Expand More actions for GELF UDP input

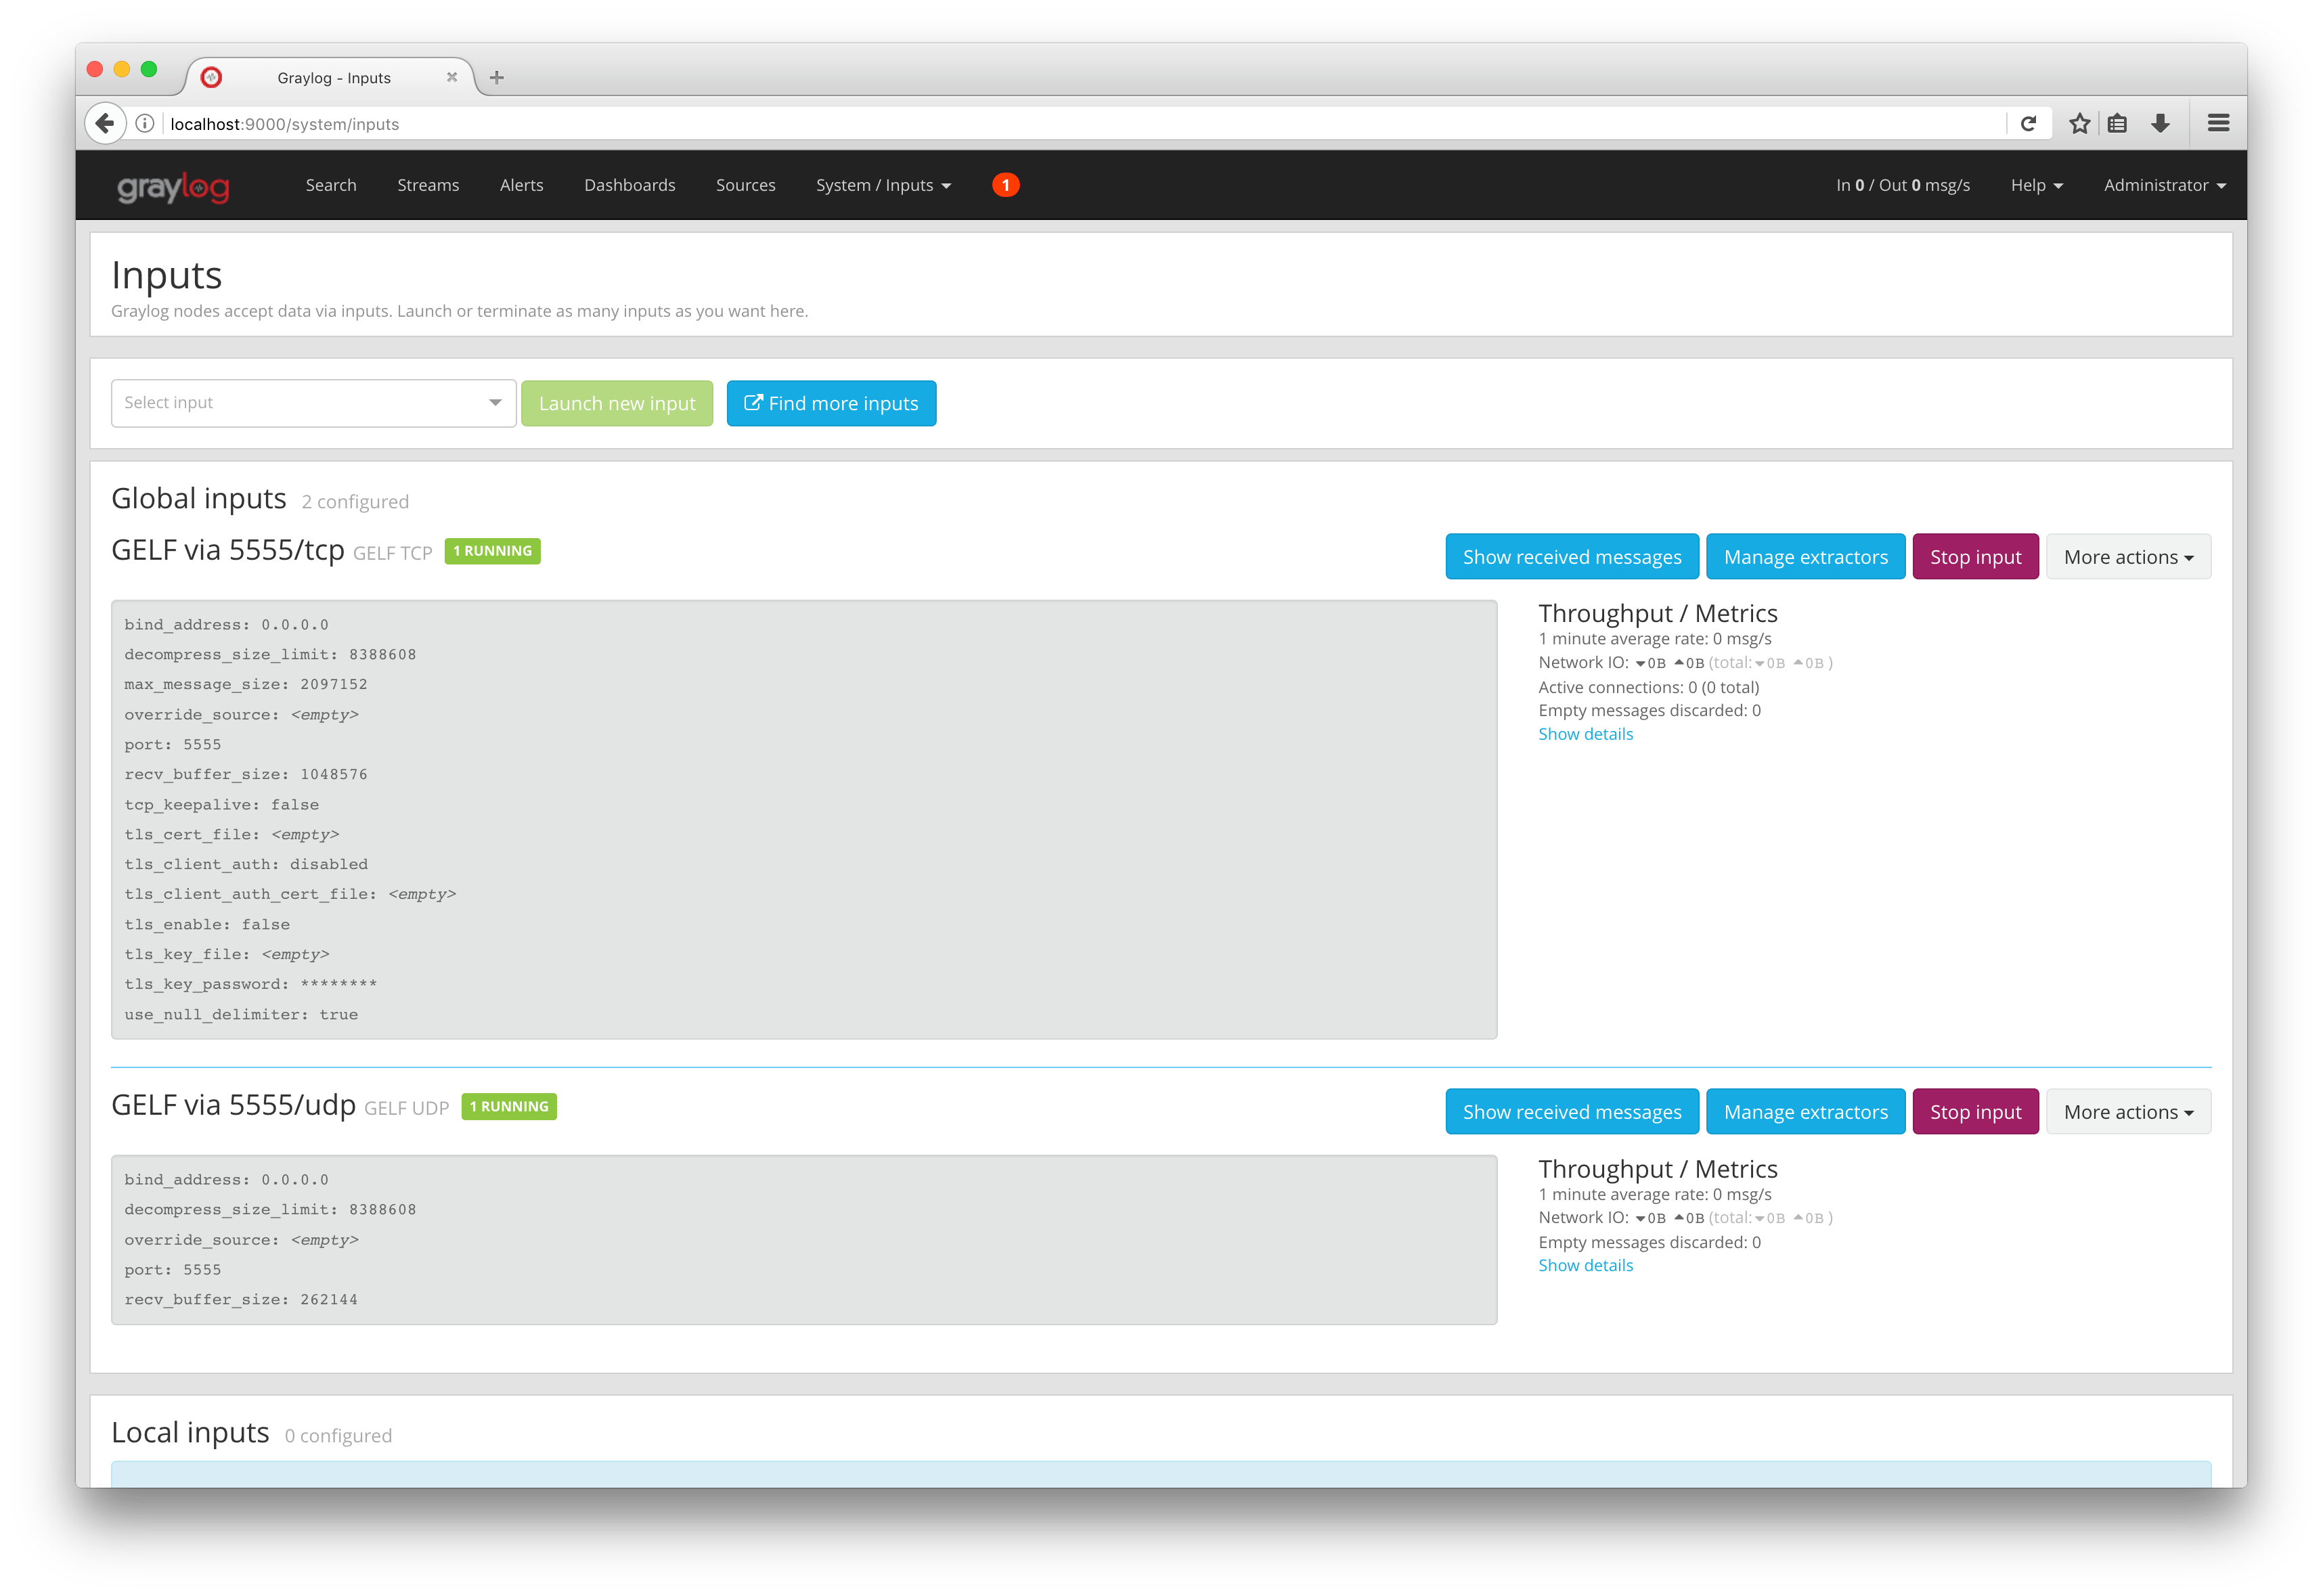(x=2129, y=1112)
